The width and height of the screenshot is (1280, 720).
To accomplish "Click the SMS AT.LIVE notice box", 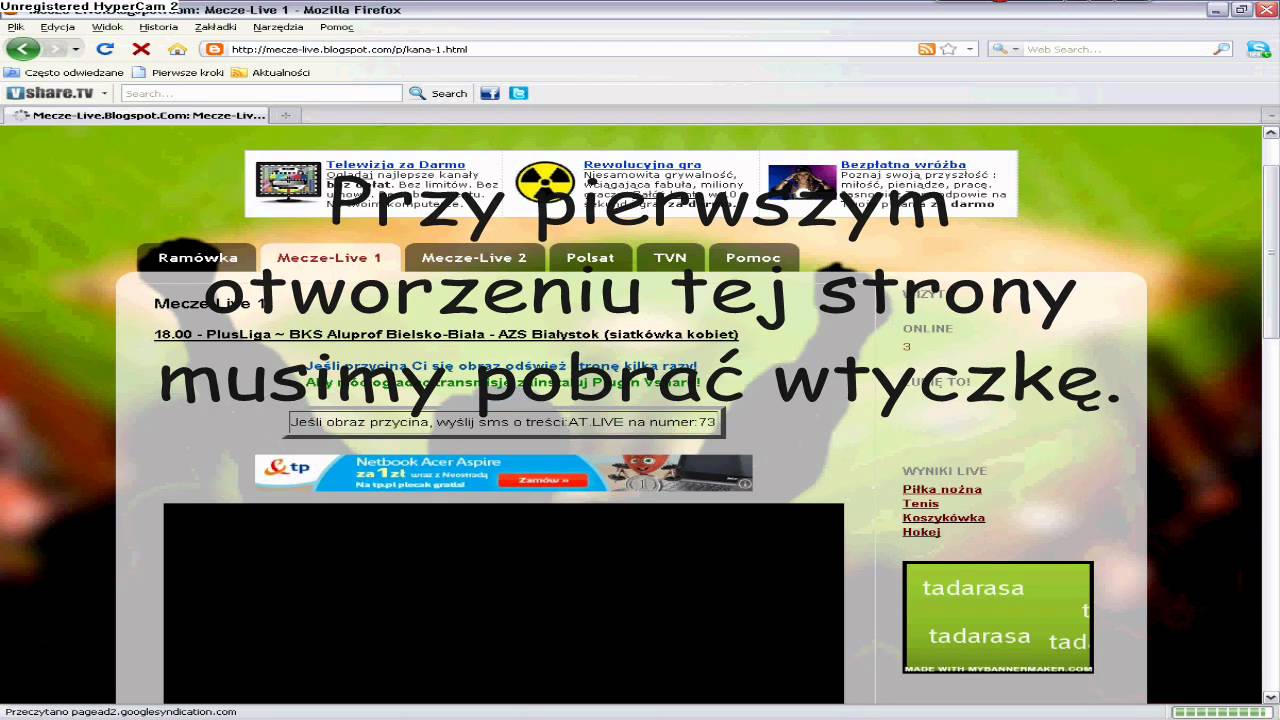I will (505, 422).
